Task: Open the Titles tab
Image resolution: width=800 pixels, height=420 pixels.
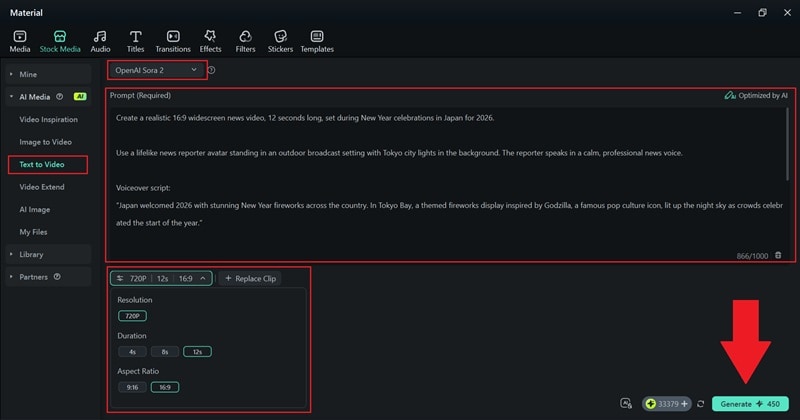Action: pos(135,41)
